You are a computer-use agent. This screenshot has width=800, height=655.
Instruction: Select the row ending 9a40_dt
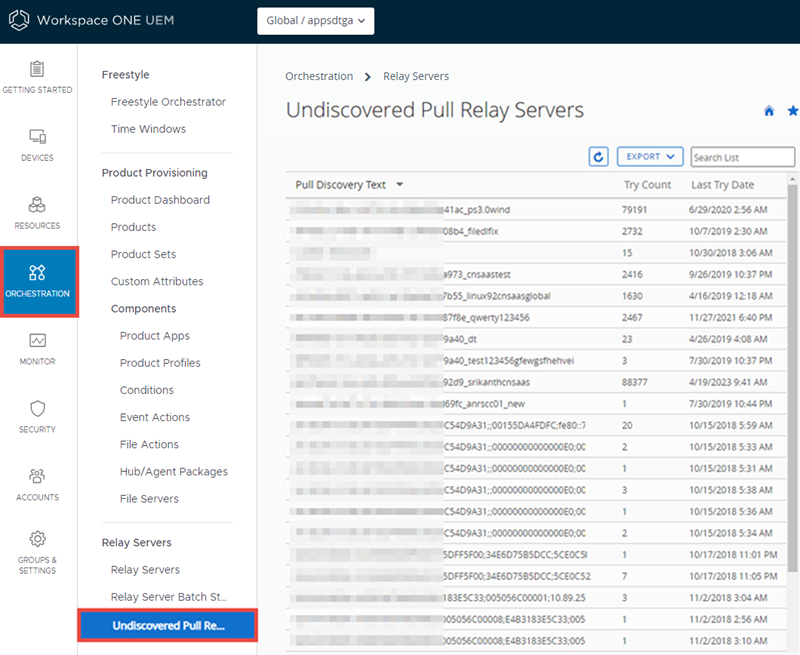536,339
